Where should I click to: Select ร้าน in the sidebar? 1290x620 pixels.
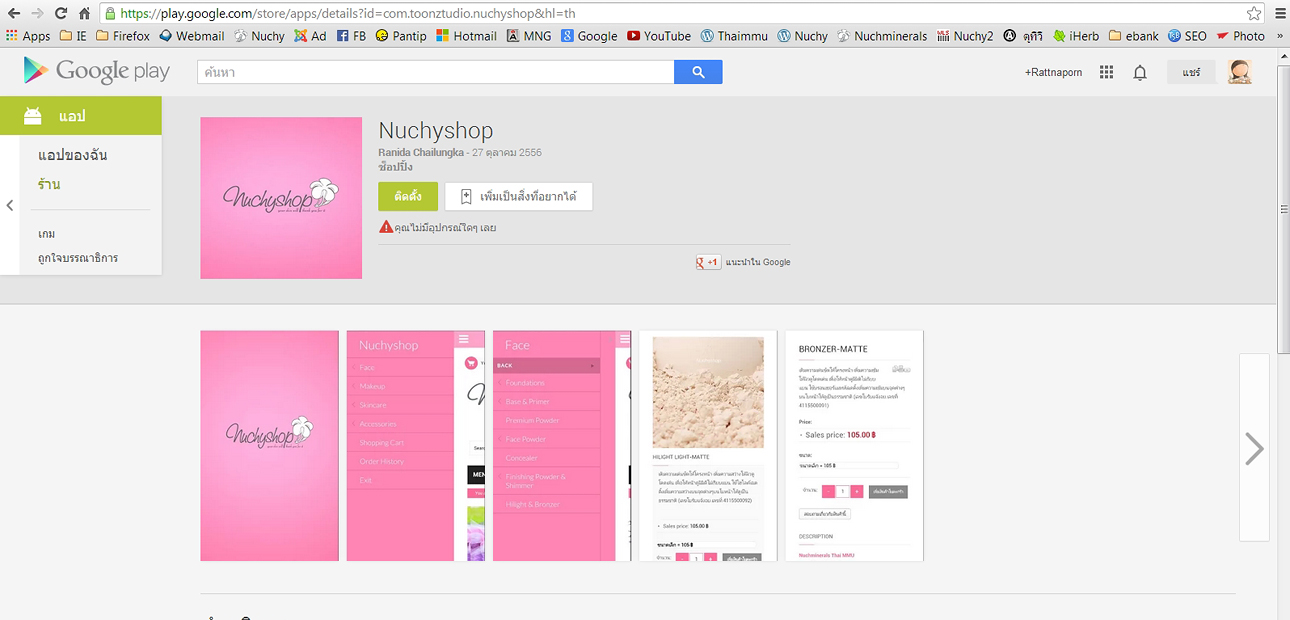pos(49,184)
